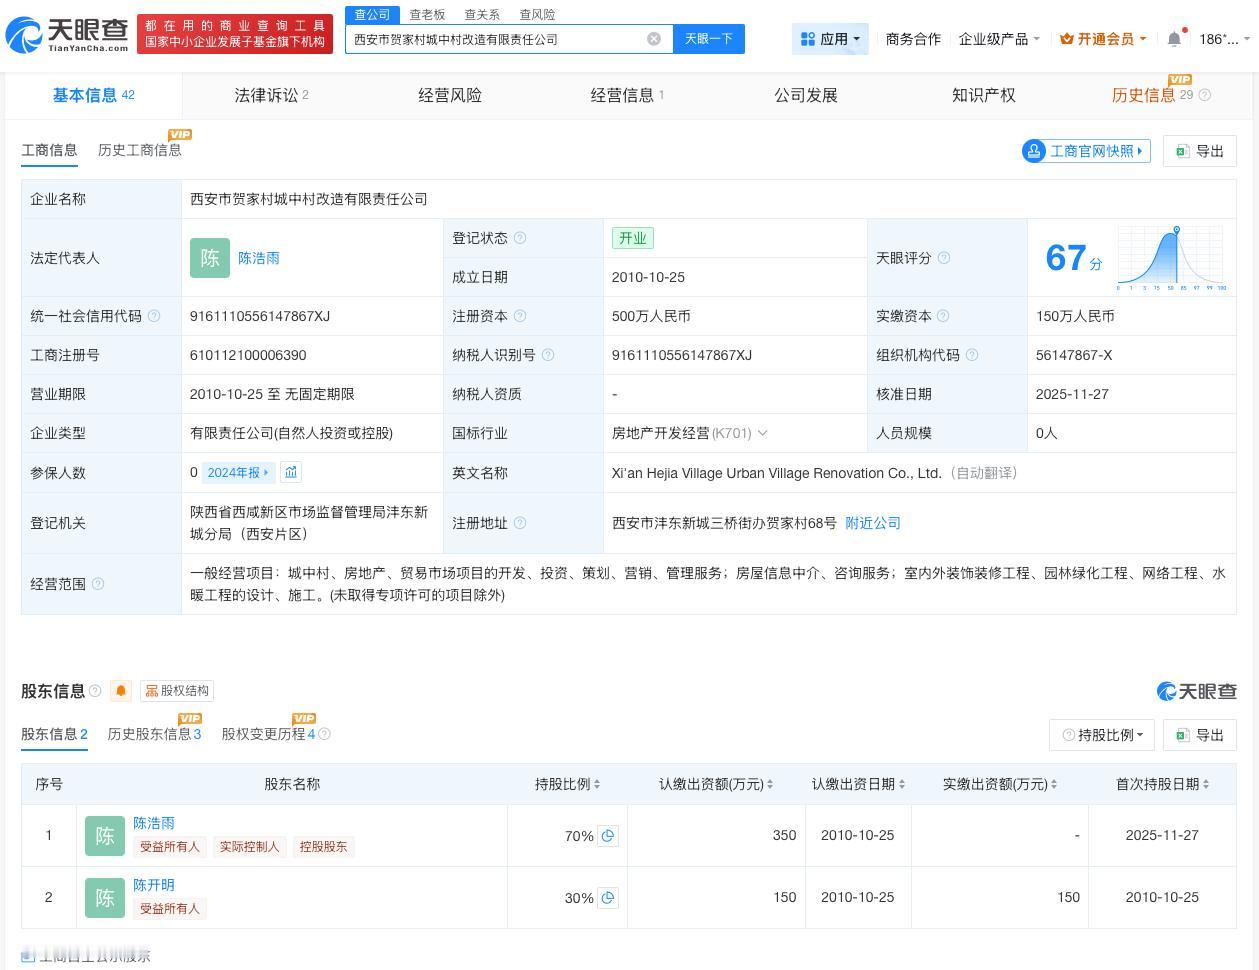Viewport: 1259px width, 970px height.
Task: Click the bell alert icon beside 股东信息
Action: point(121,691)
